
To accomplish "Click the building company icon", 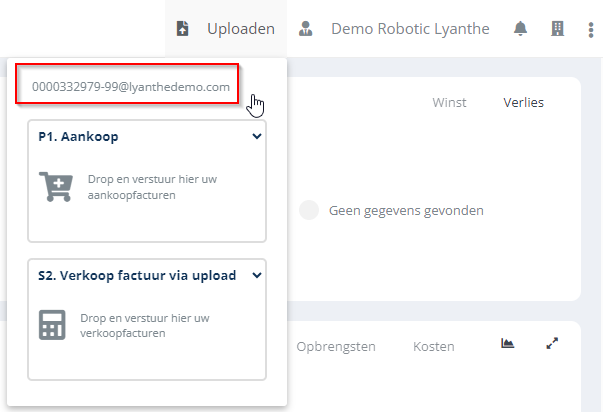I will tap(558, 29).
